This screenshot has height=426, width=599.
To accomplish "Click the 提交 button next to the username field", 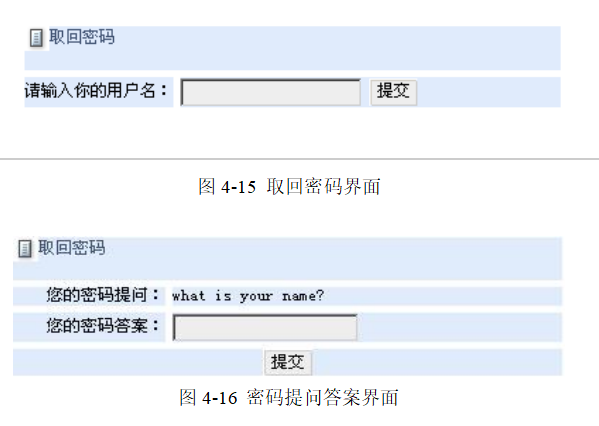I will 393,92.
